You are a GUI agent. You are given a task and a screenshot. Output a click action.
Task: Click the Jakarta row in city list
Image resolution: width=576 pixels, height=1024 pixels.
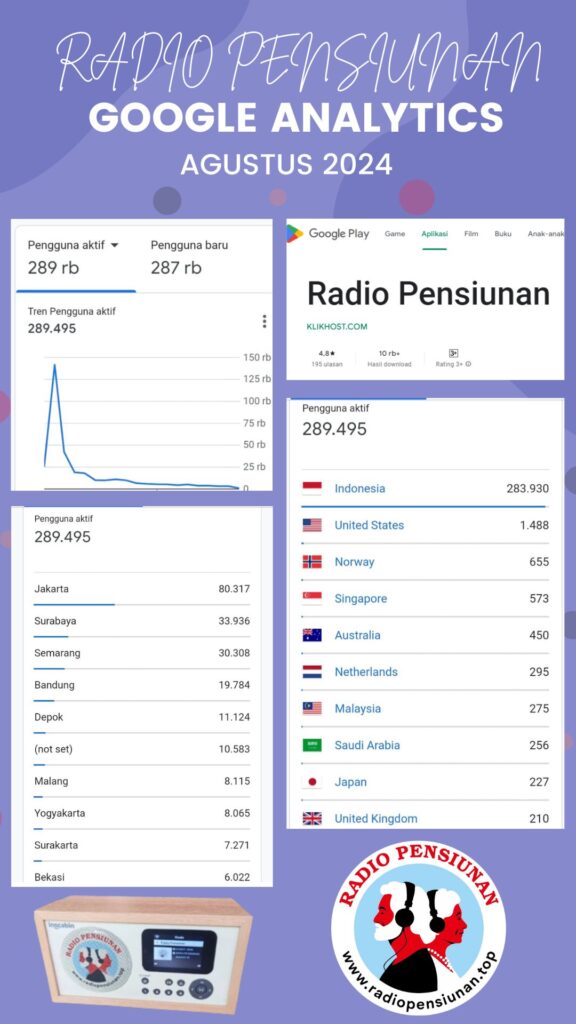(x=142, y=589)
